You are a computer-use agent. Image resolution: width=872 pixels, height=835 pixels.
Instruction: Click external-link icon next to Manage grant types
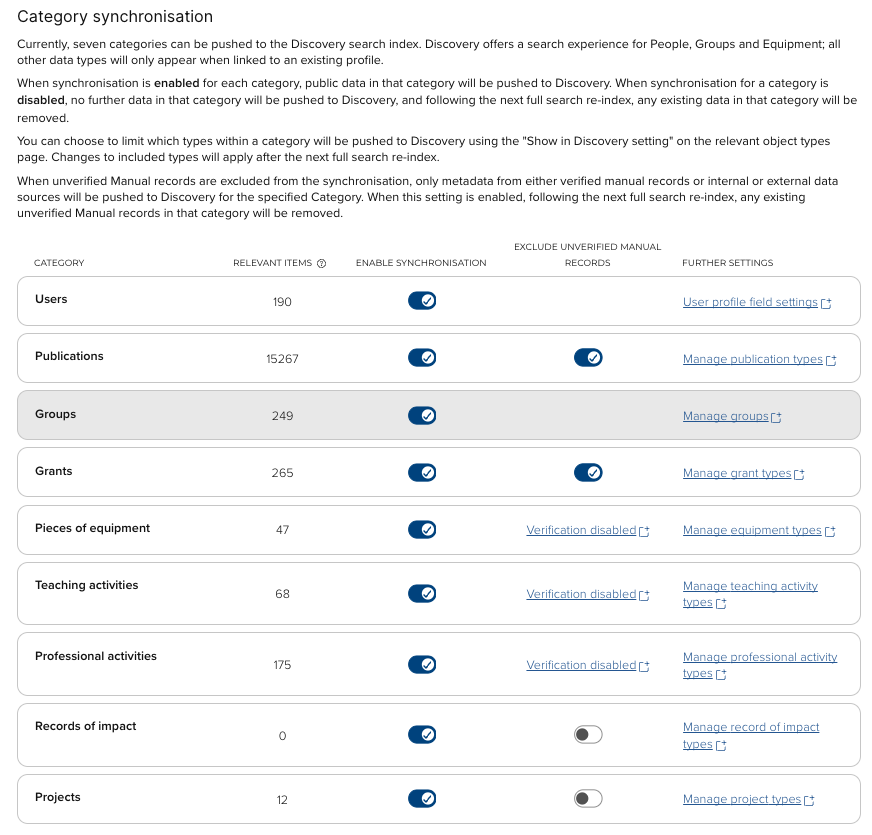[799, 475]
